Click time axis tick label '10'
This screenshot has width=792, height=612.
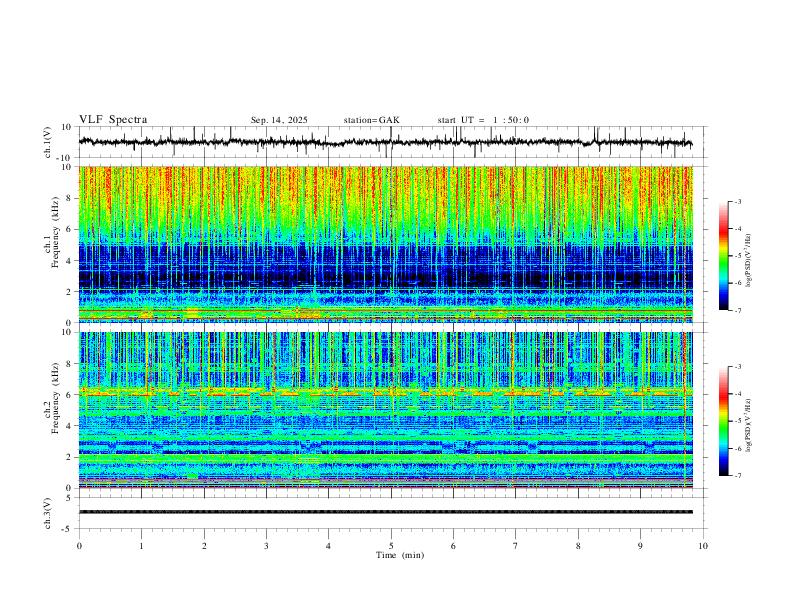click(x=703, y=546)
